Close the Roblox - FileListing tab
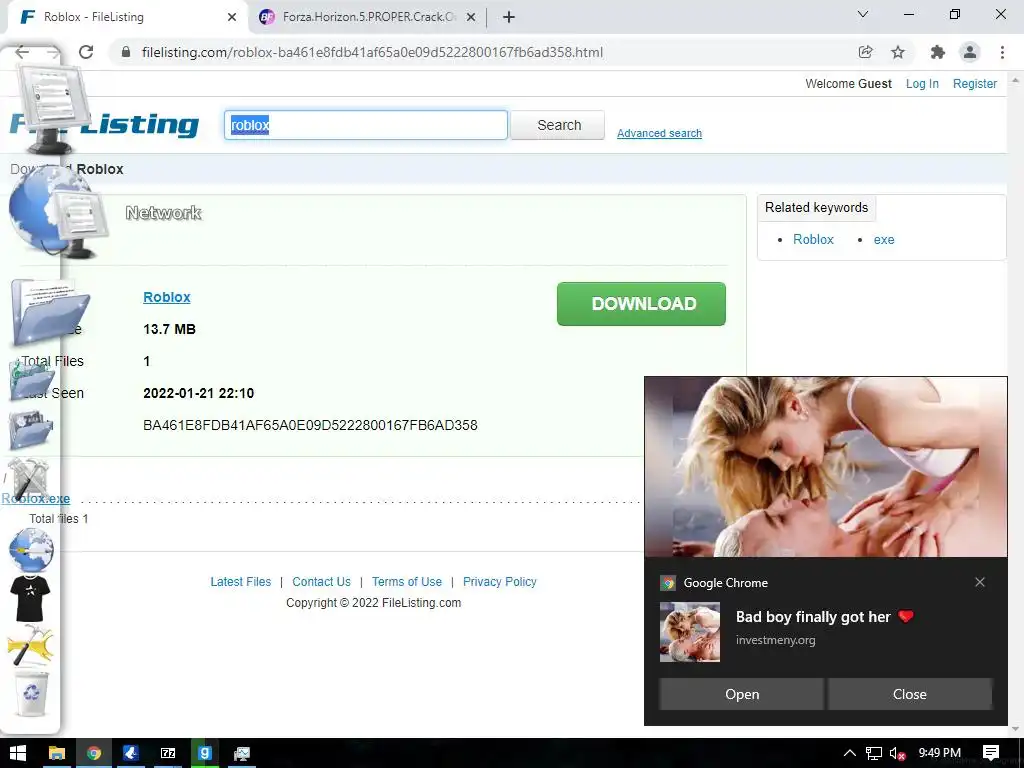This screenshot has width=1024, height=768. coord(232,17)
